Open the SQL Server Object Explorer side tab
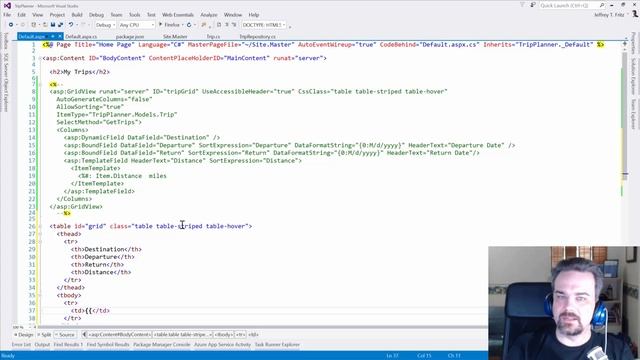This screenshot has height=360, width=640. [6, 82]
